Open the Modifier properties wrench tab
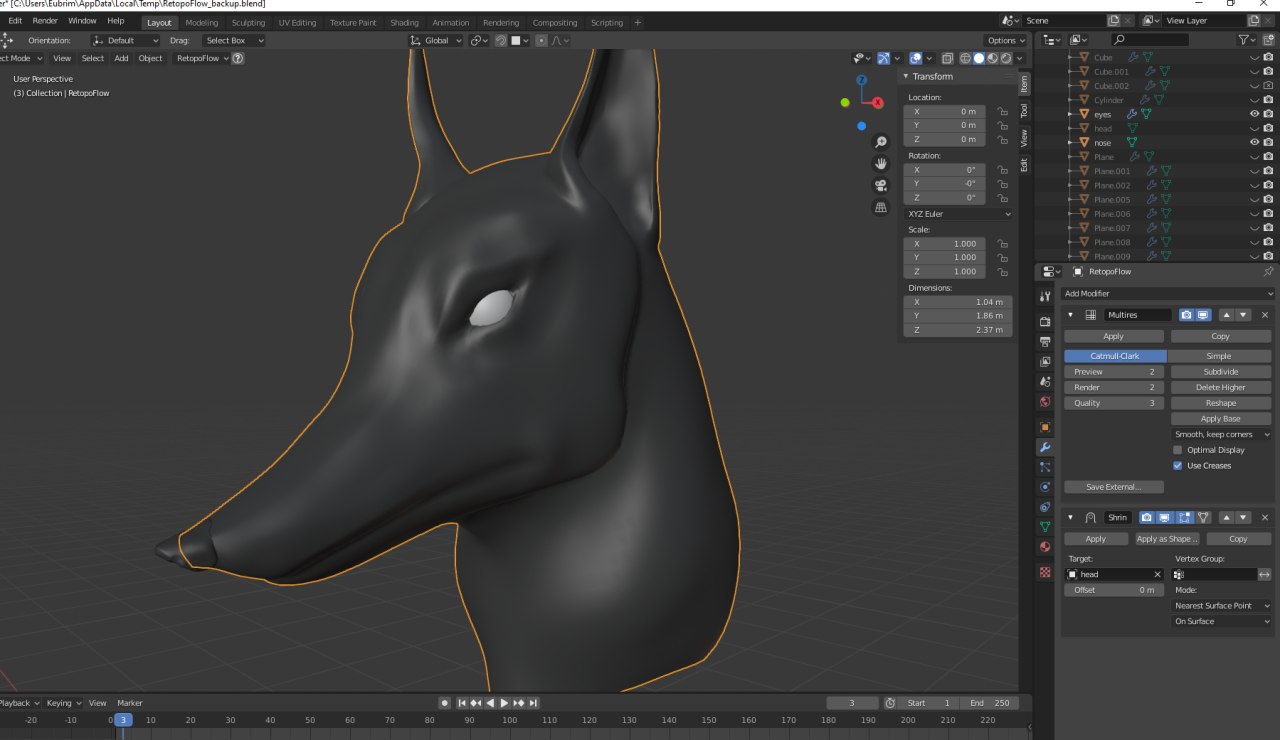The width and height of the screenshot is (1280, 740). point(1045,447)
